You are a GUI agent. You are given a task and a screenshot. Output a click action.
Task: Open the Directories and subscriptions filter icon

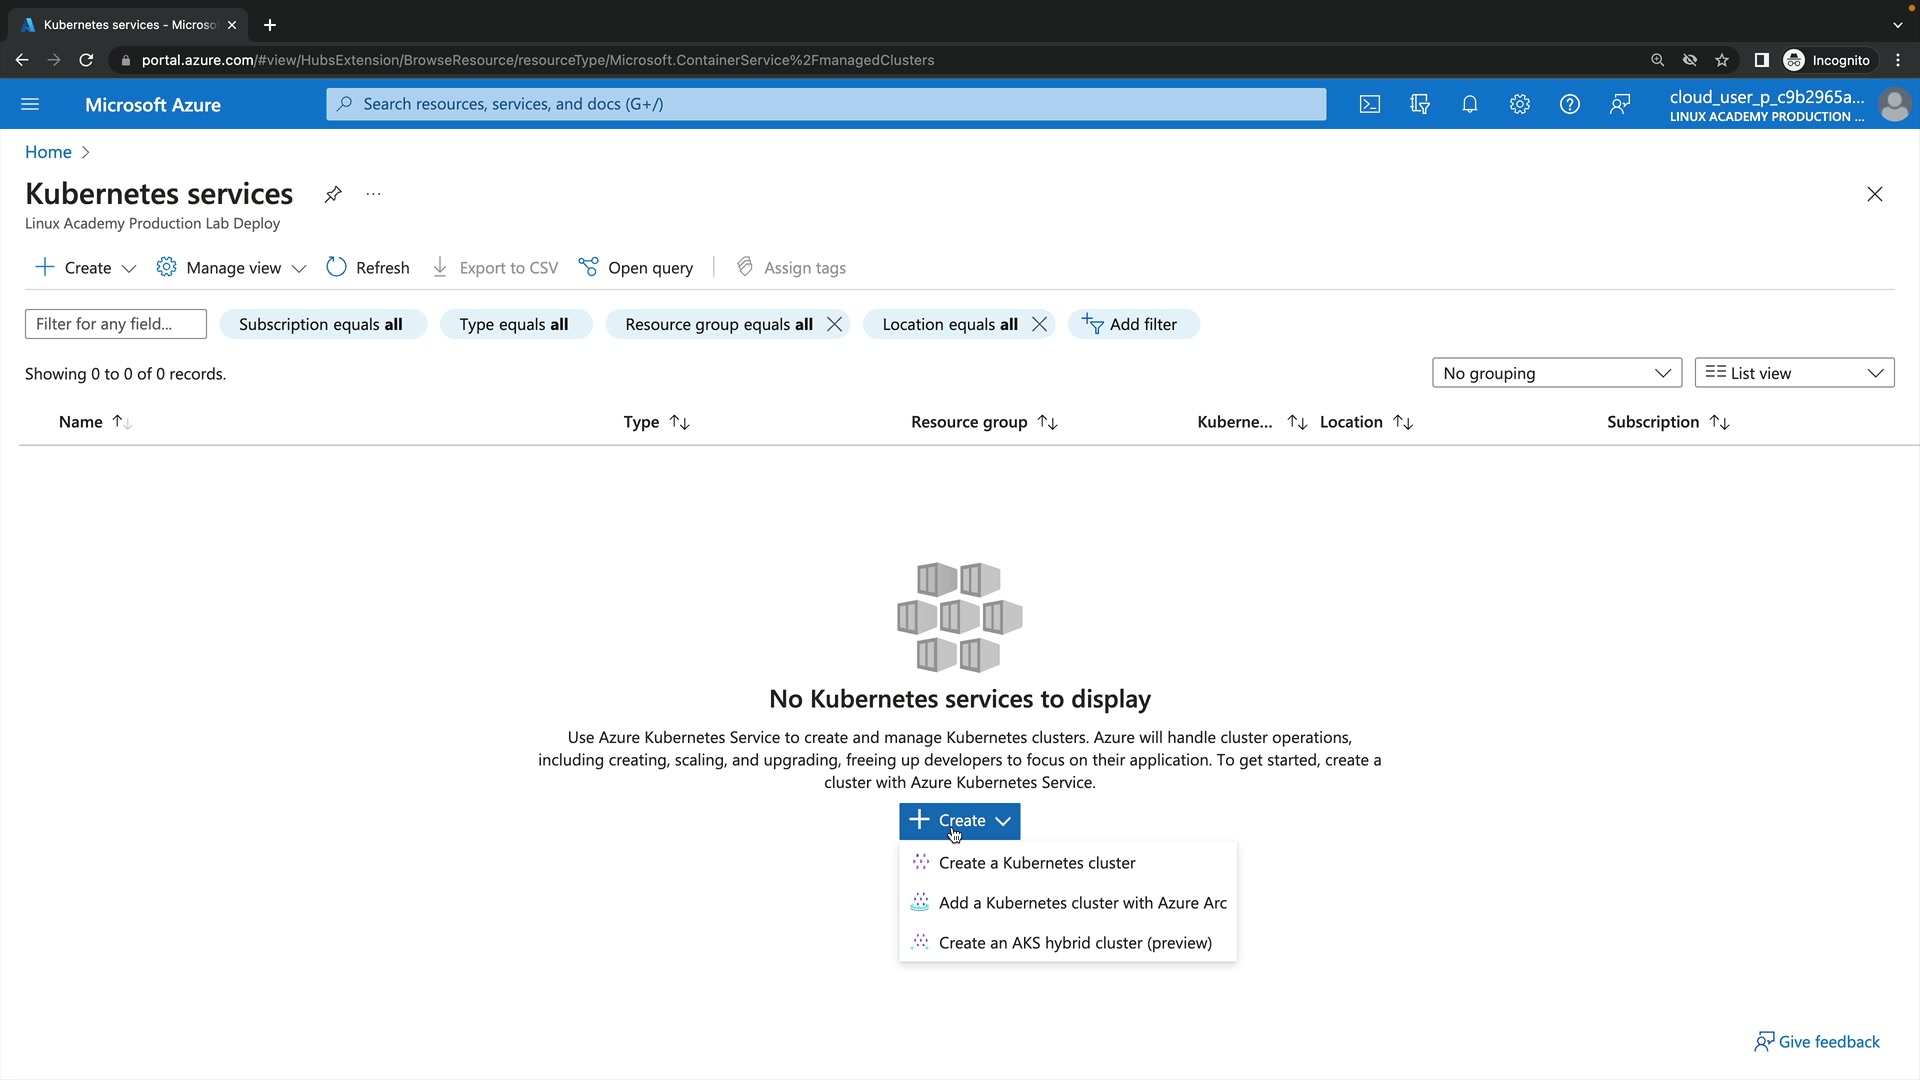1420,104
